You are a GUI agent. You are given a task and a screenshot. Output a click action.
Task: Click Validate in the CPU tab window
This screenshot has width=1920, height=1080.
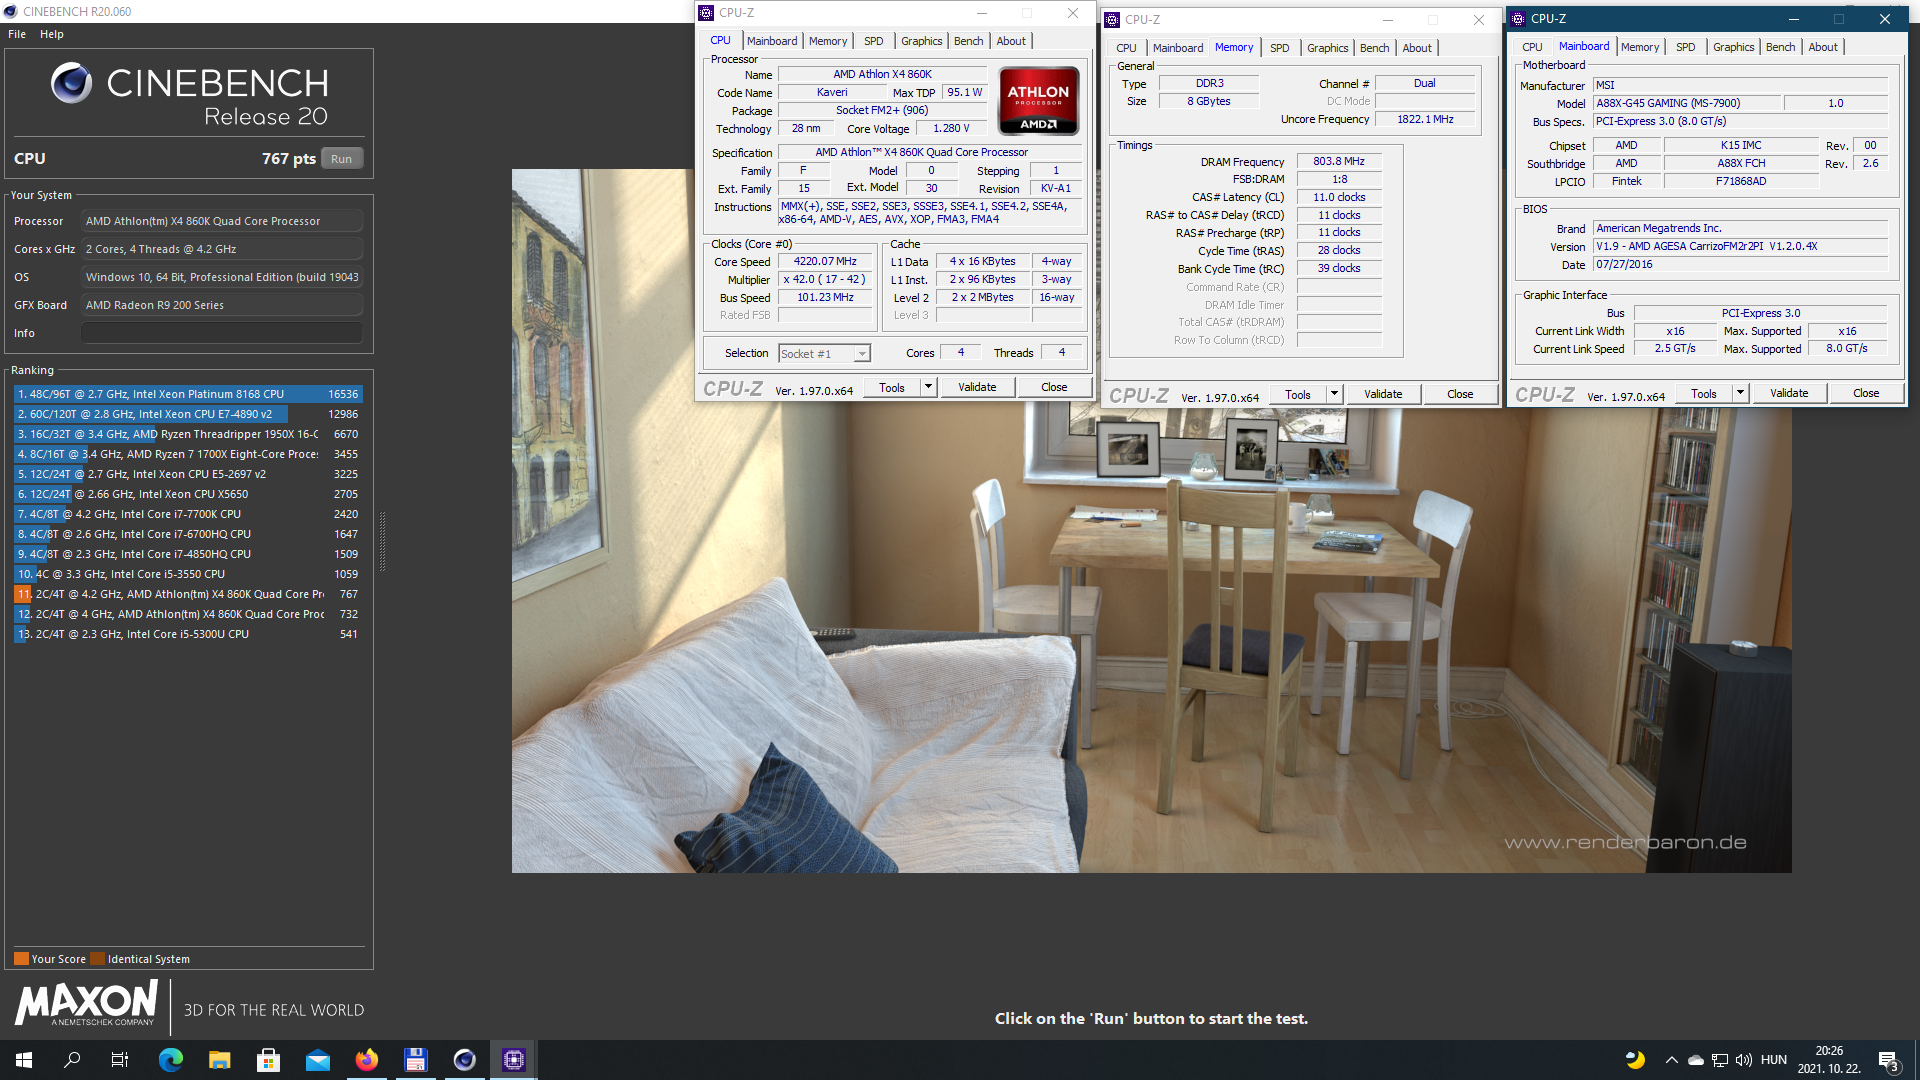[x=977, y=388]
